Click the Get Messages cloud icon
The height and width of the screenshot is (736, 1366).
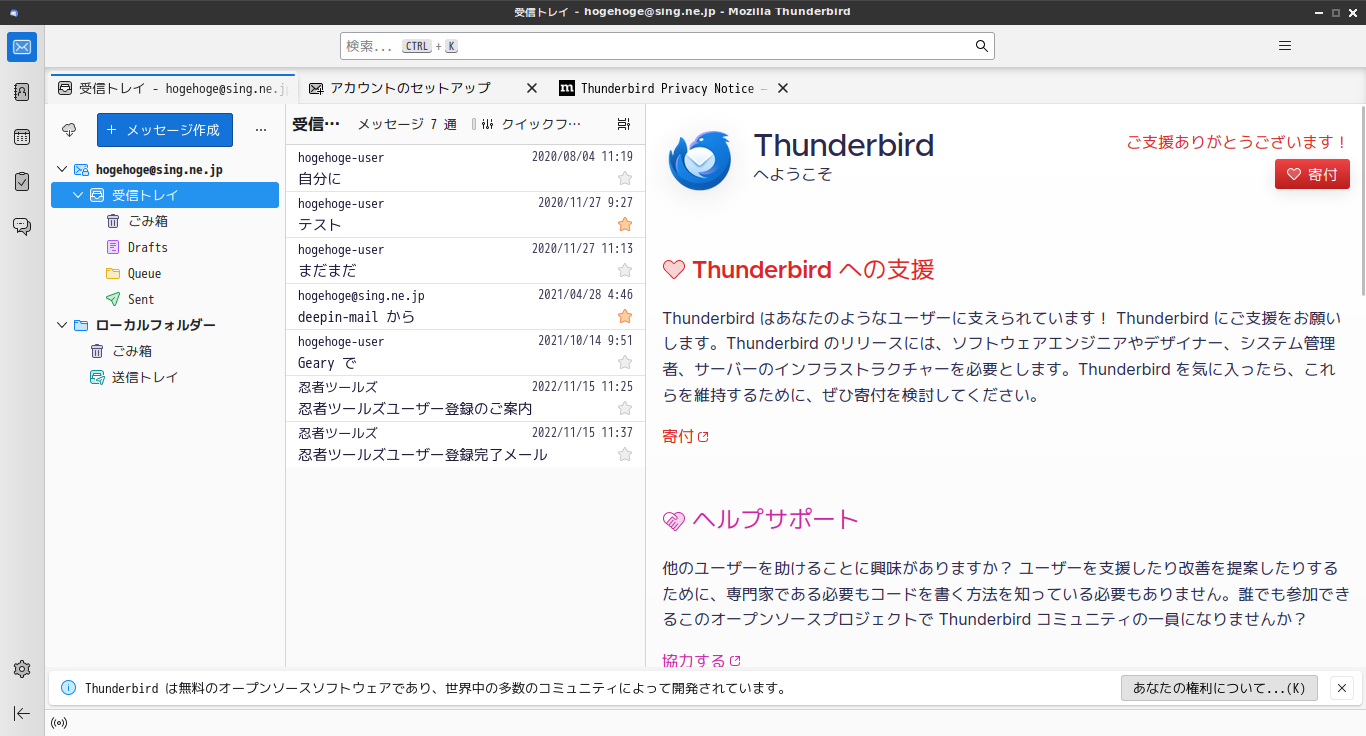pyautogui.click(x=69, y=130)
